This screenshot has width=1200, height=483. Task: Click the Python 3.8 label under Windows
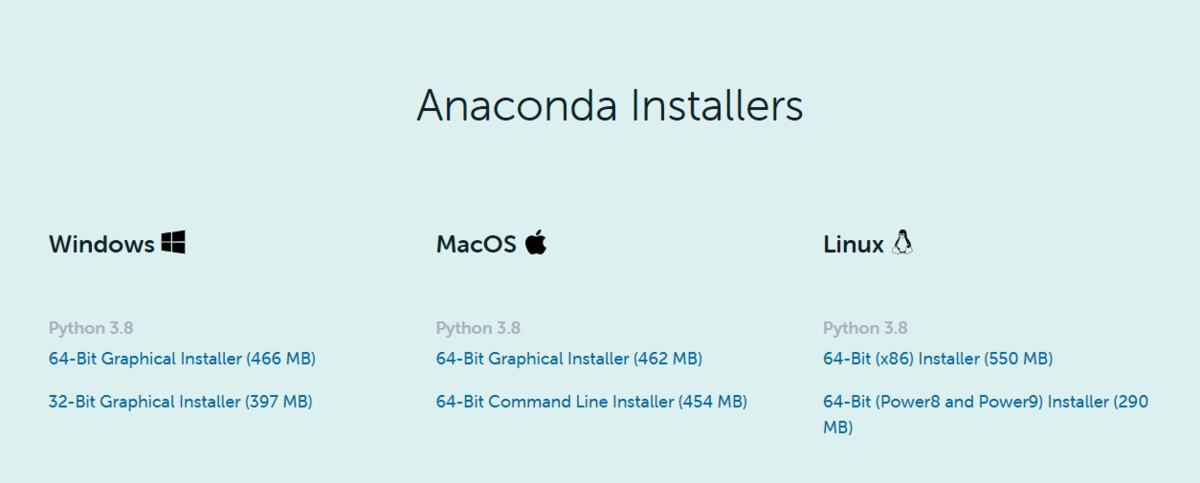(91, 328)
